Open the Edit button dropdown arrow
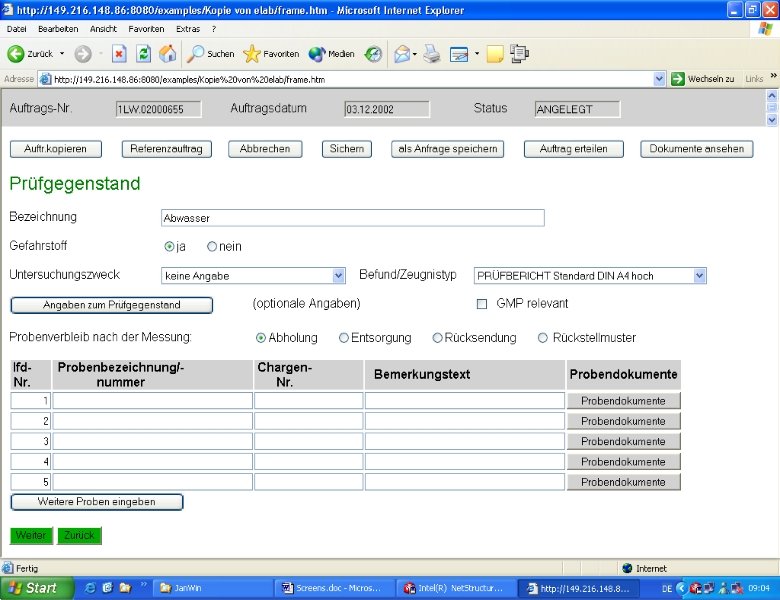The image size is (780, 600). 477,54
